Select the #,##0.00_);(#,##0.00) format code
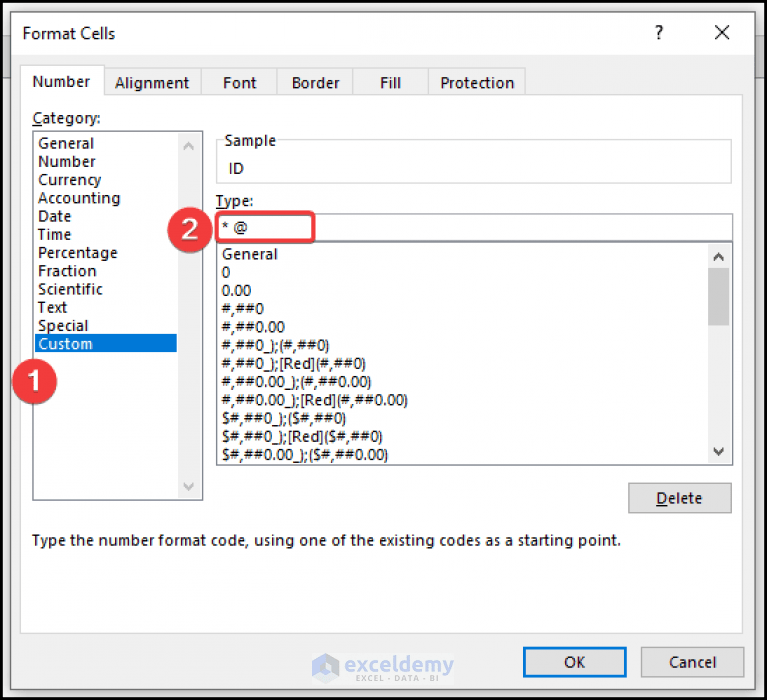 point(462,382)
